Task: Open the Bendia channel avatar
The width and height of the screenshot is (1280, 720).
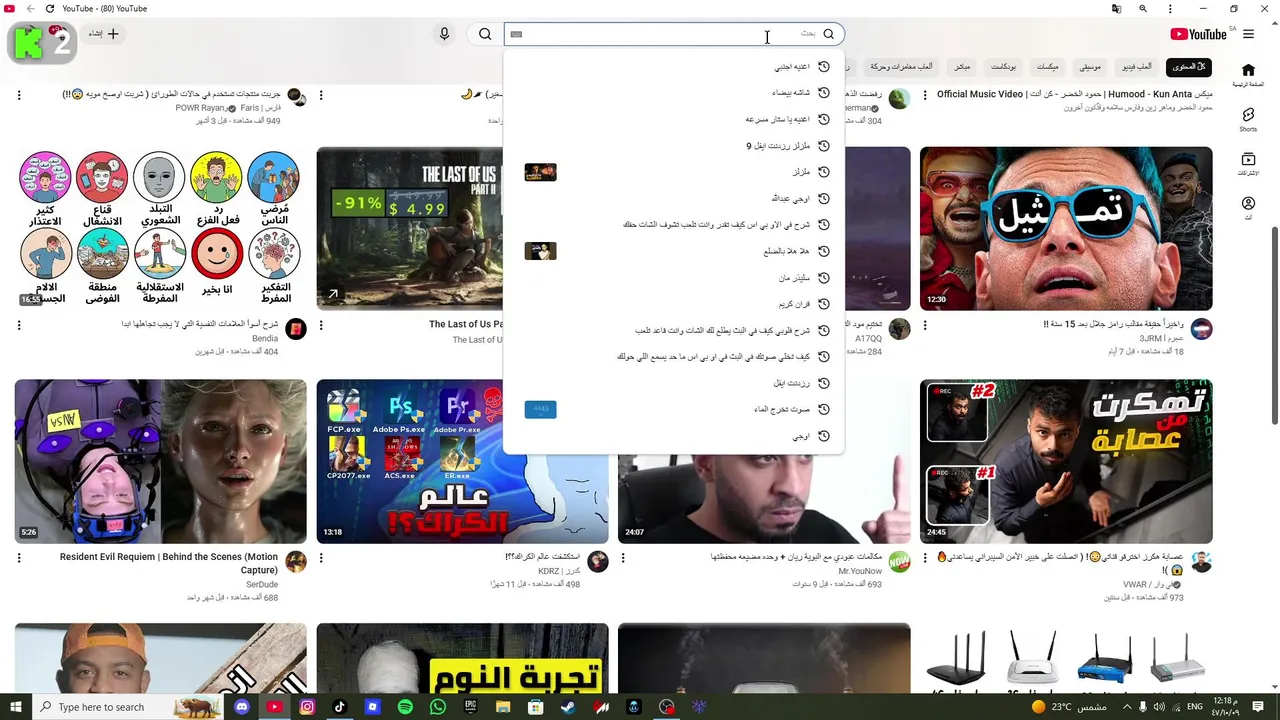Action: pyautogui.click(x=296, y=329)
